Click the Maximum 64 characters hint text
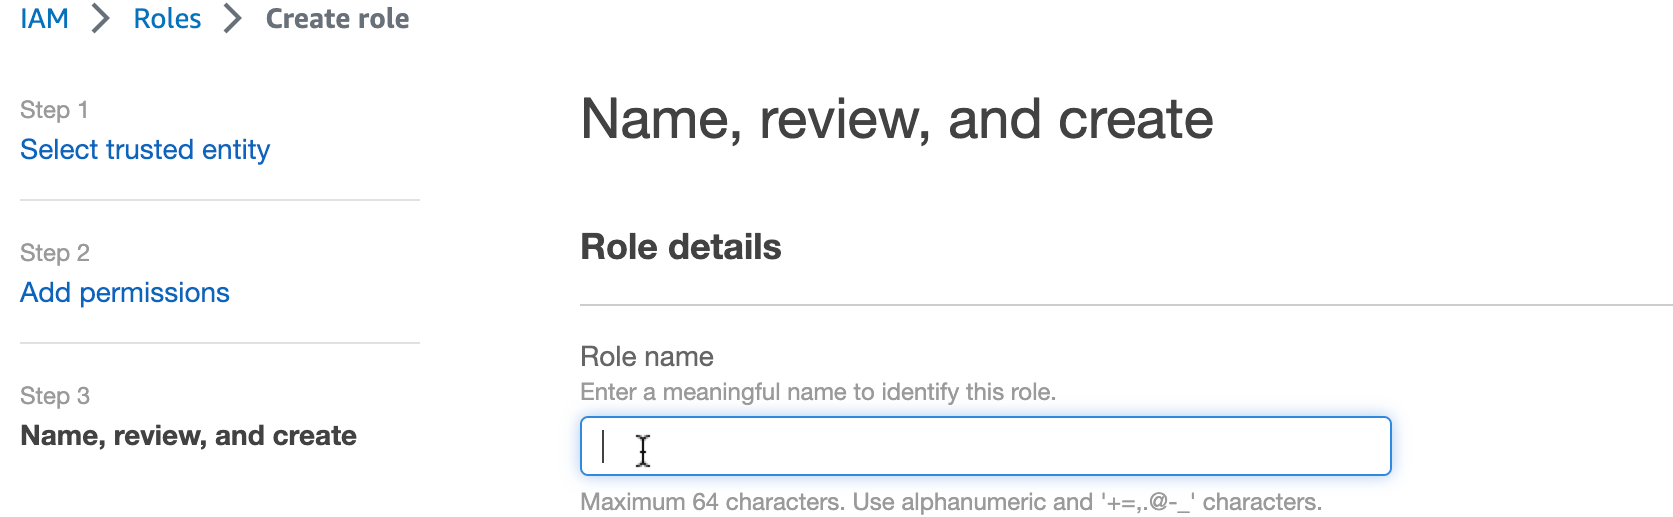 tap(950, 502)
